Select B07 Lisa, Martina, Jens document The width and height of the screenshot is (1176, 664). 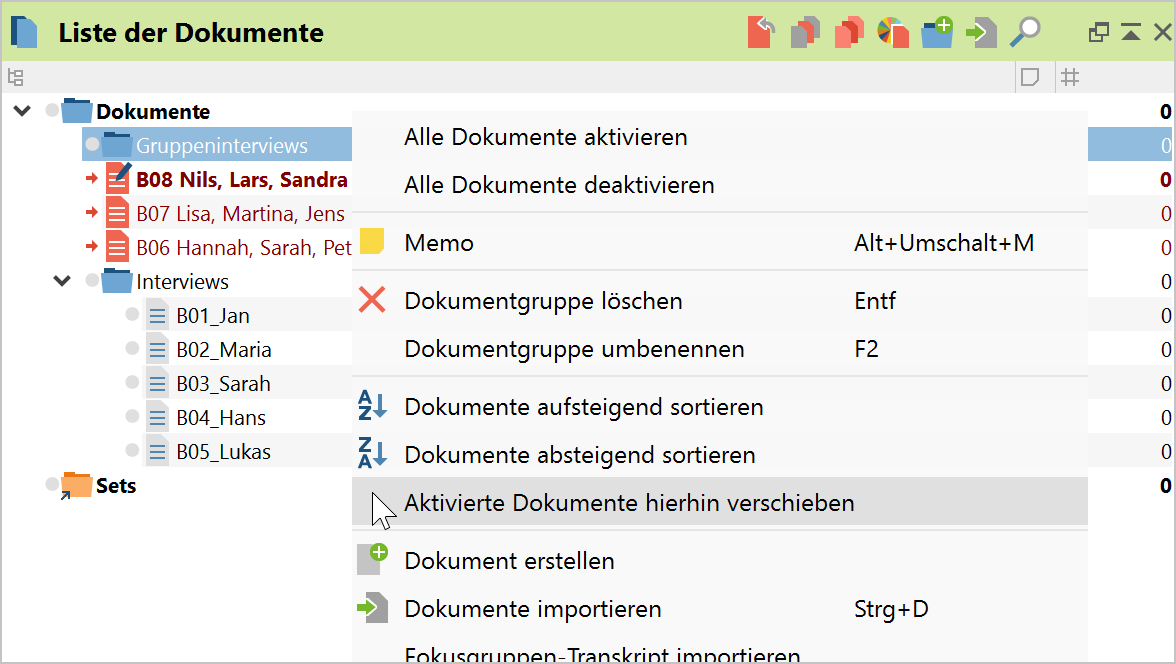tap(240, 214)
